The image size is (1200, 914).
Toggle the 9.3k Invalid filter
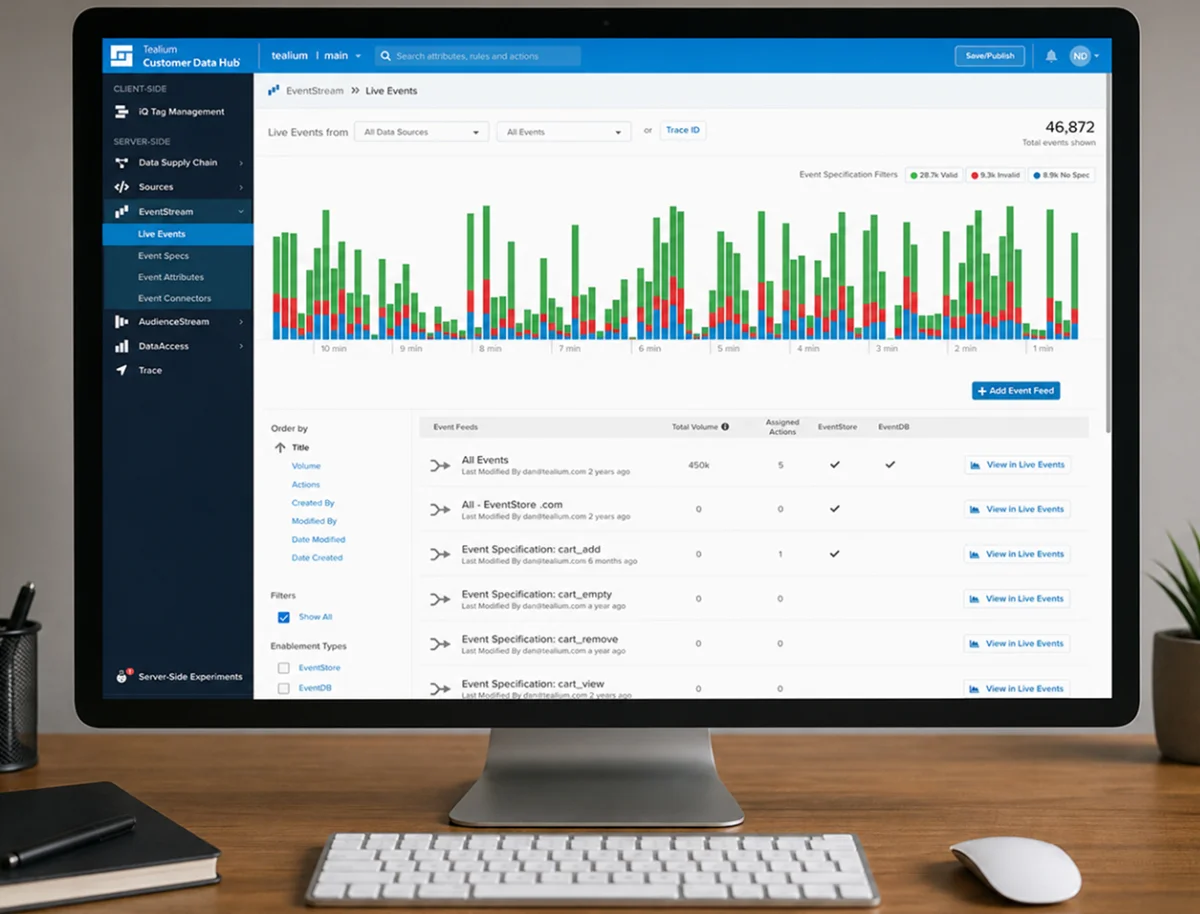click(996, 175)
